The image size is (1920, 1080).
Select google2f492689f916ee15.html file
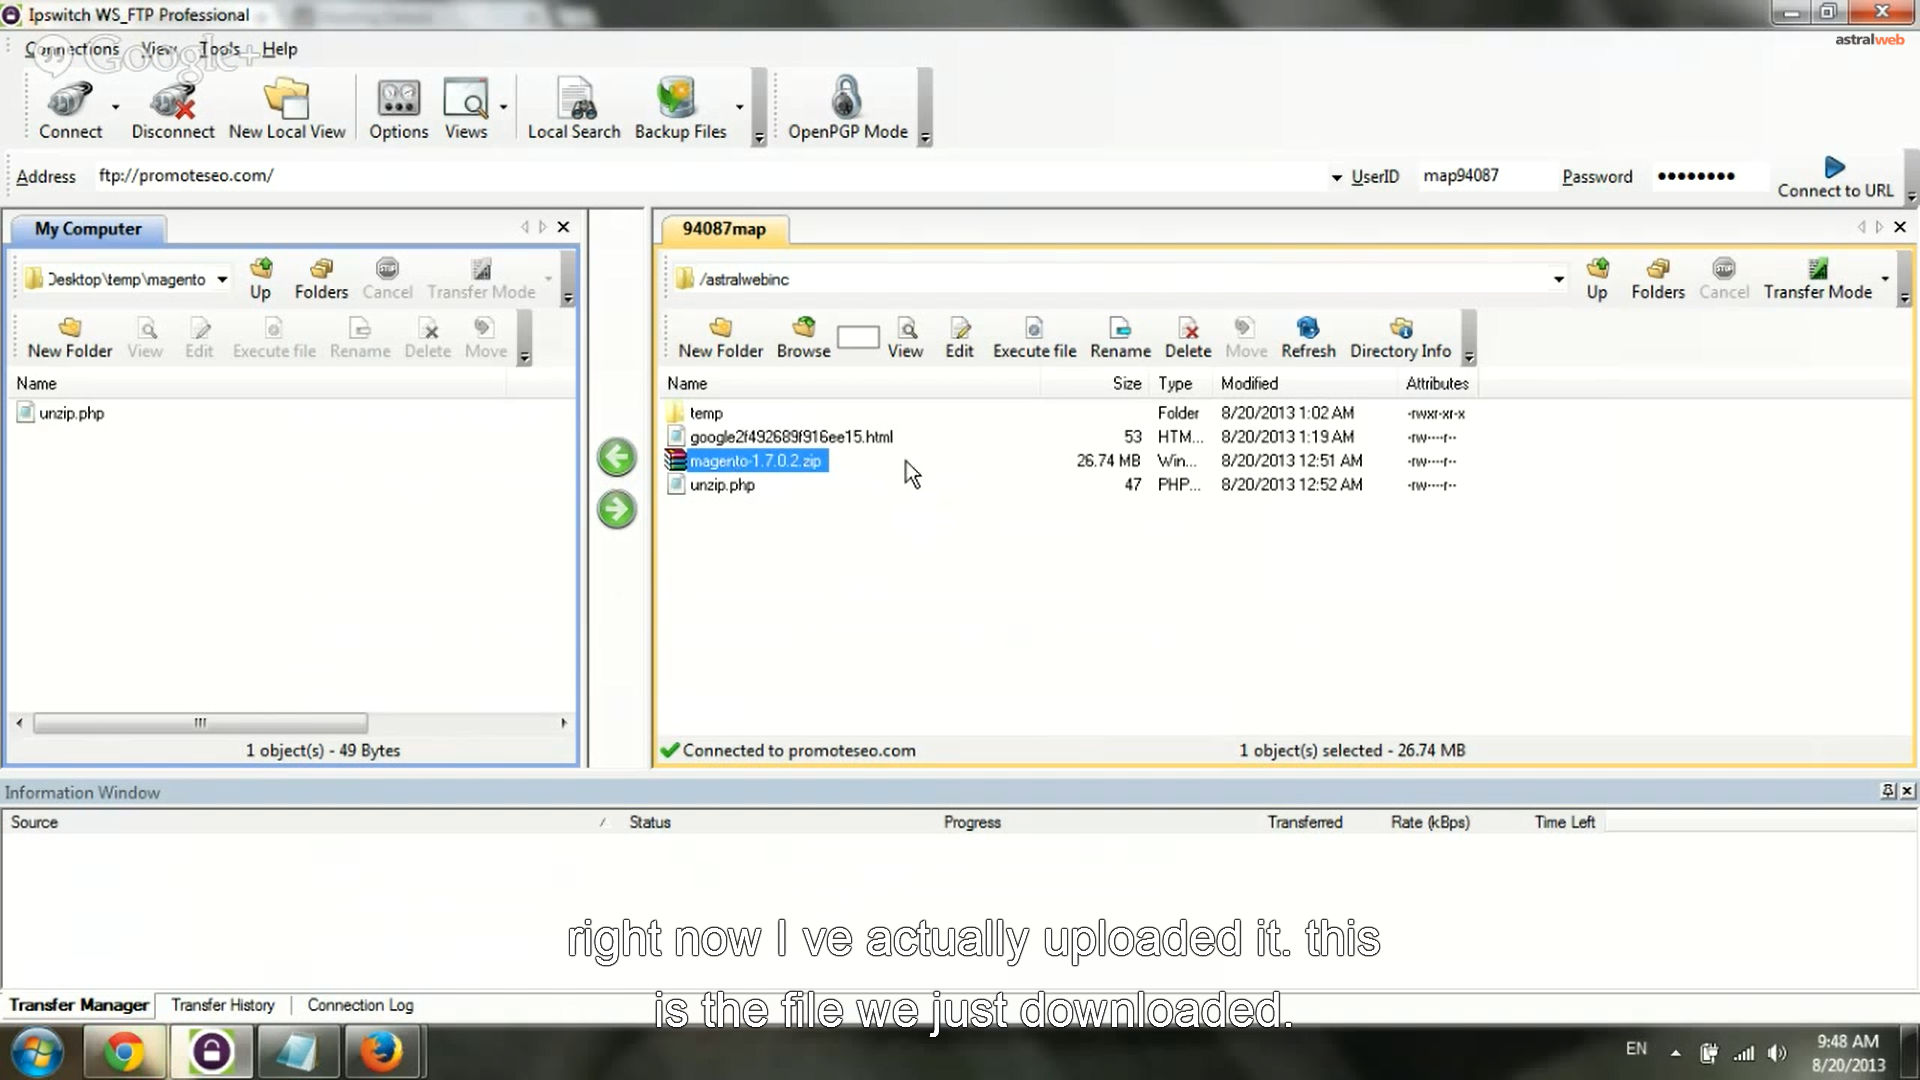[x=791, y=437]
